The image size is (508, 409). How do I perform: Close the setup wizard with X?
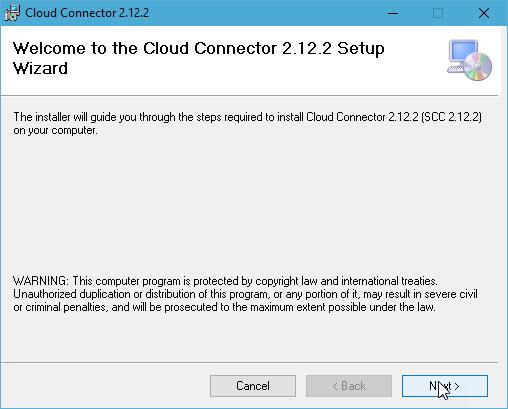pyautogui.click(x=484, y=13)
